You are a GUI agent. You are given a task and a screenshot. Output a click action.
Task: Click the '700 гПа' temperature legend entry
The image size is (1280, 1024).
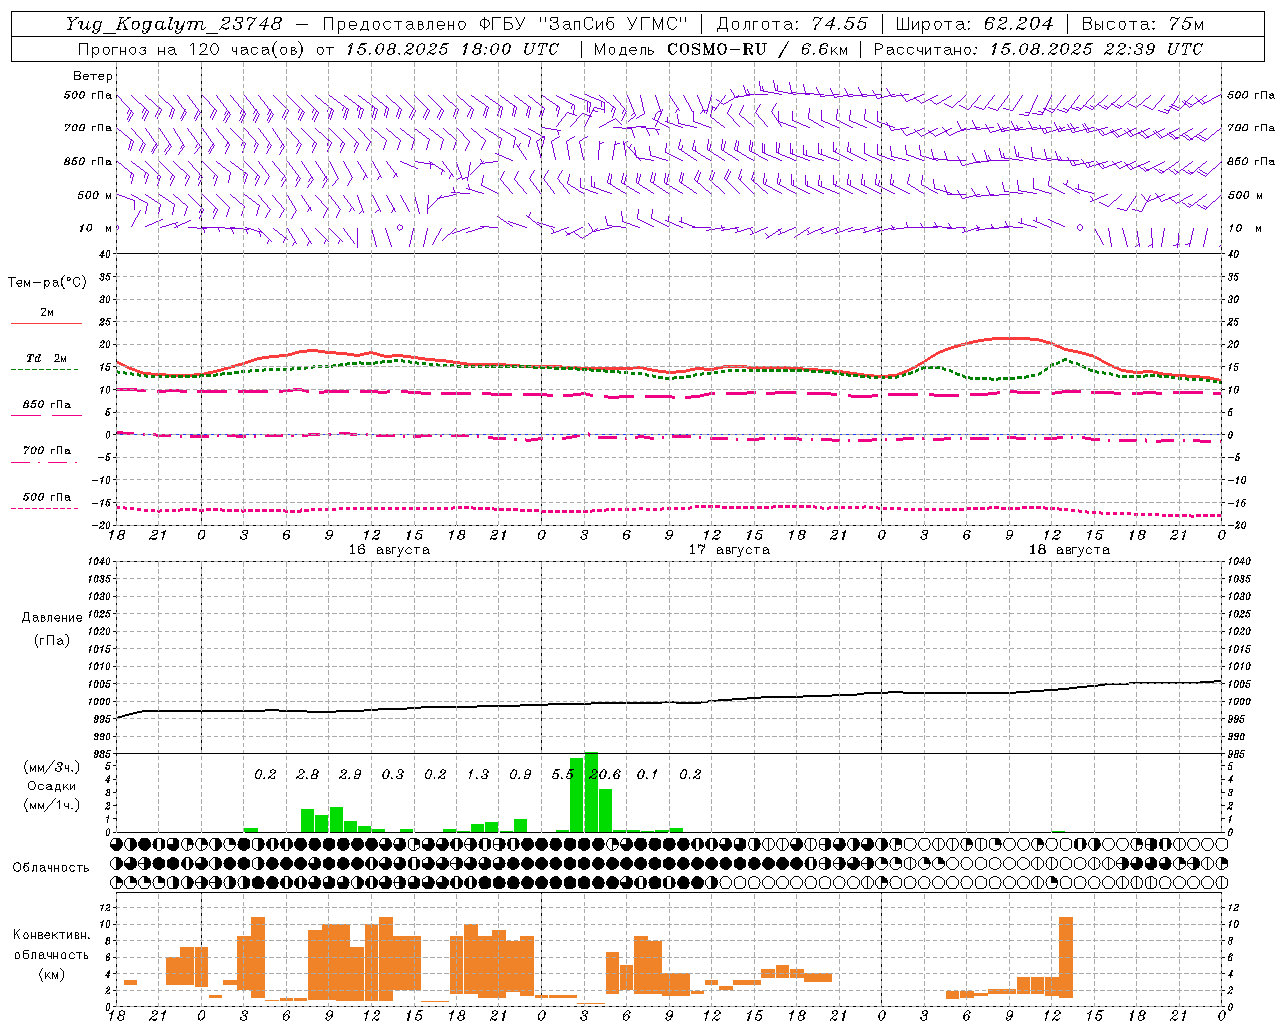(x=46, y=454)
